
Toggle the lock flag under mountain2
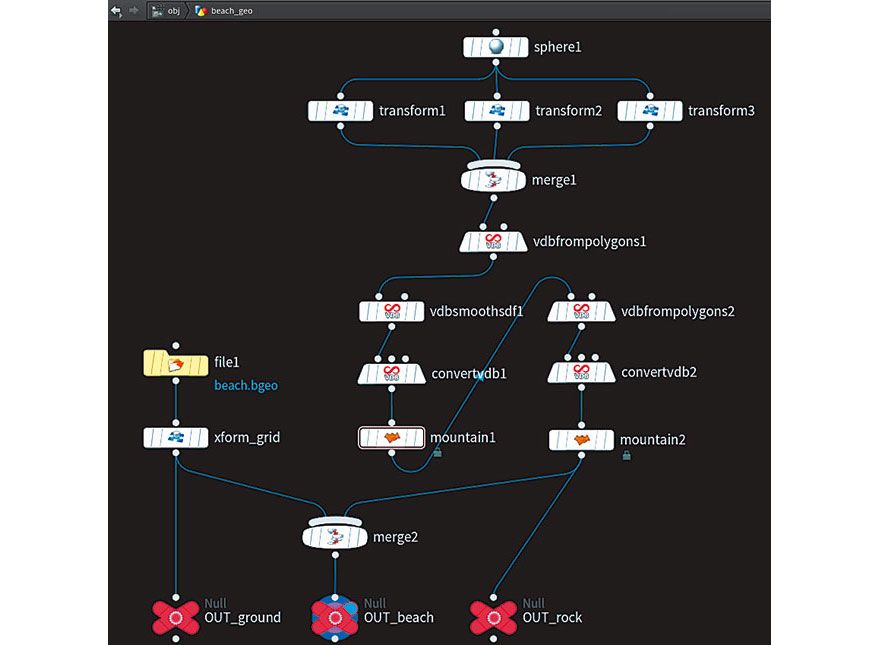click(x=627, y=456)
